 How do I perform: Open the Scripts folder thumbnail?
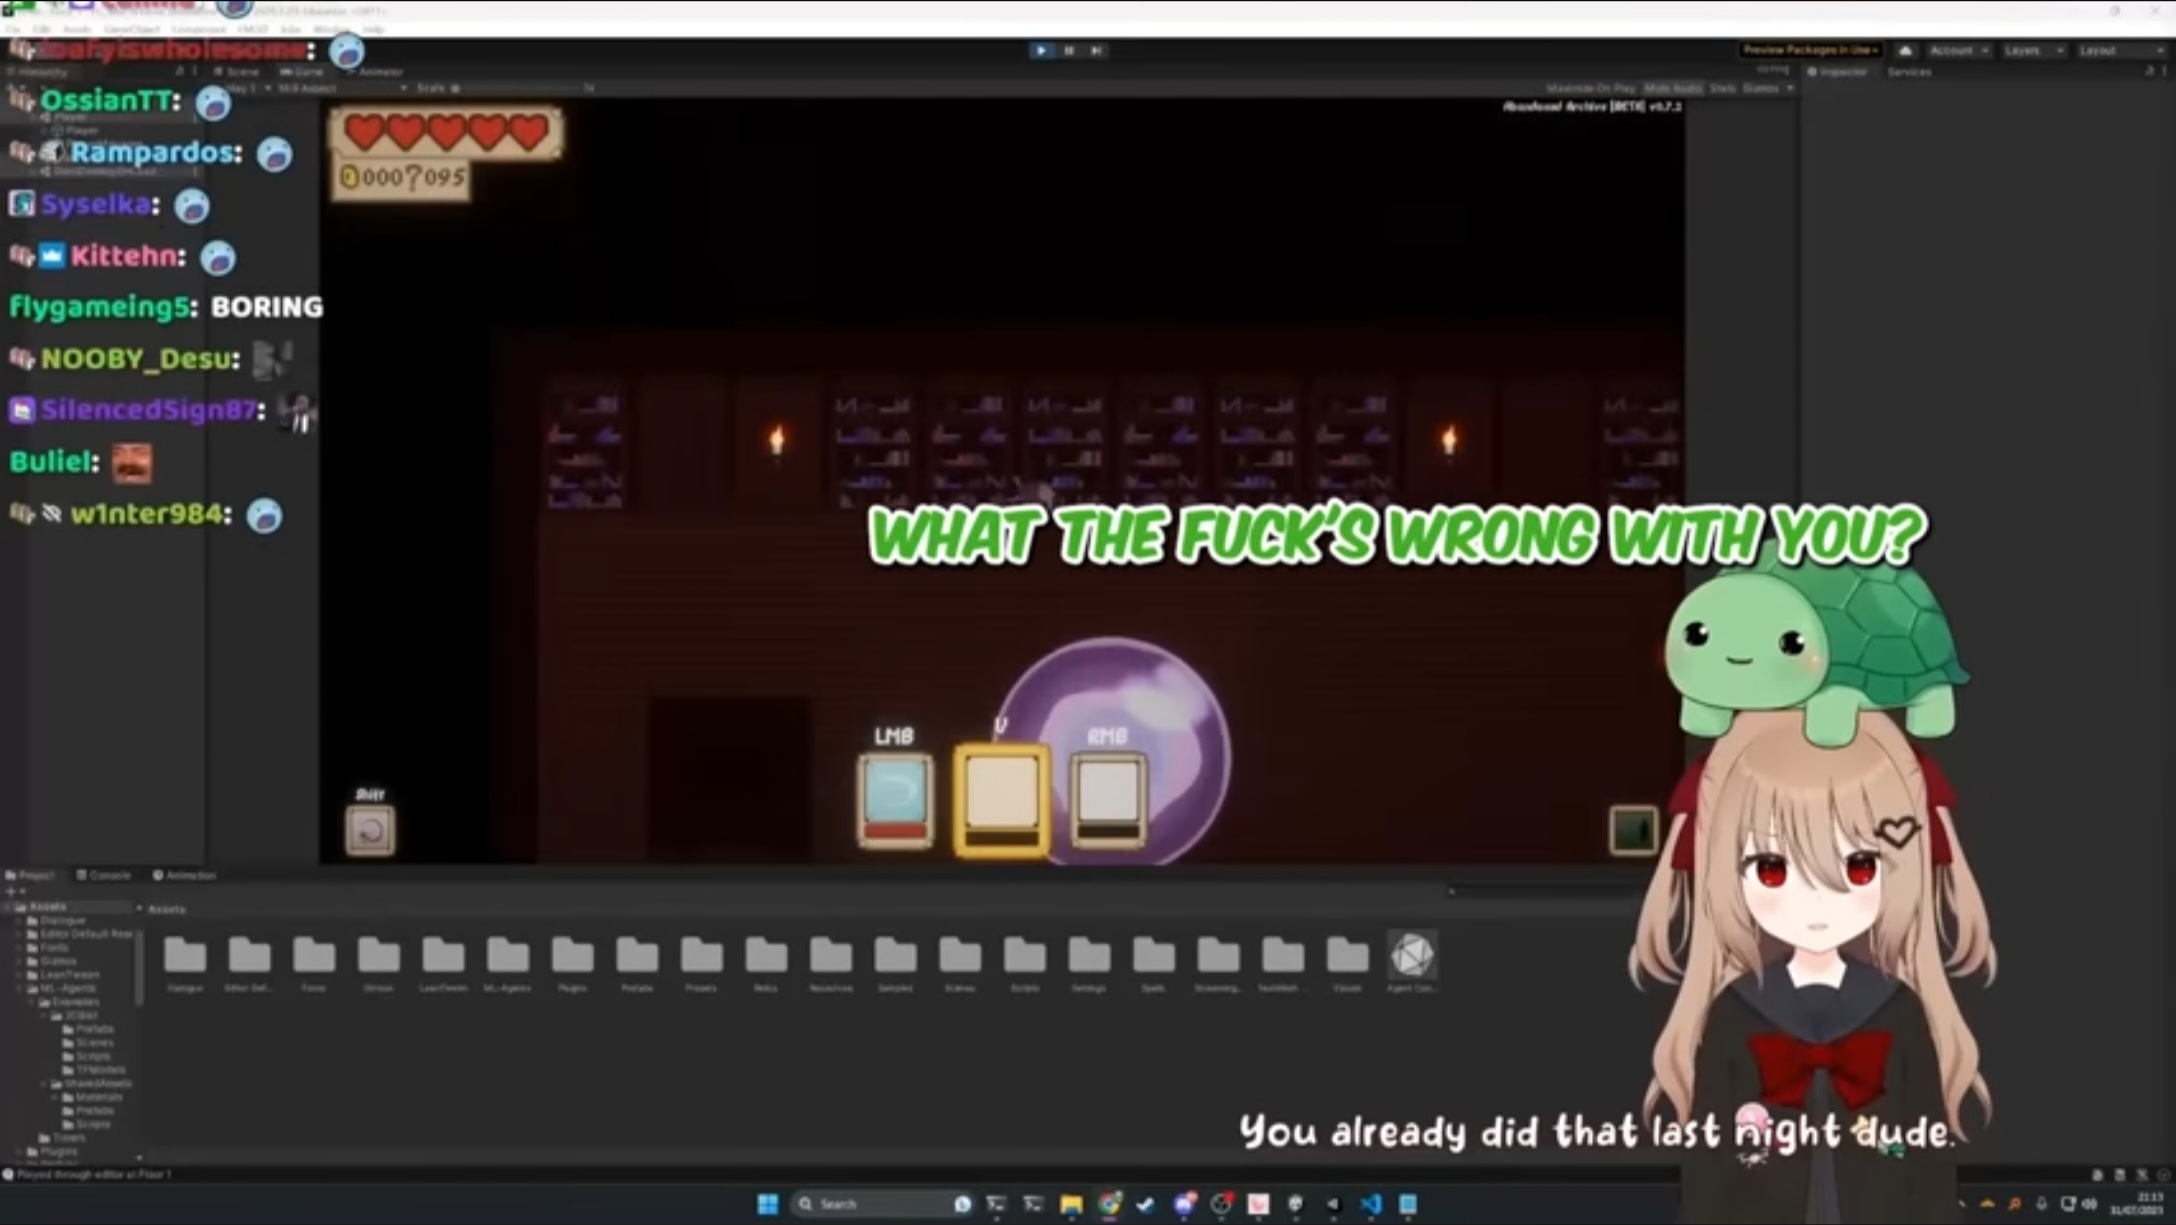[x=1024, y=955]
